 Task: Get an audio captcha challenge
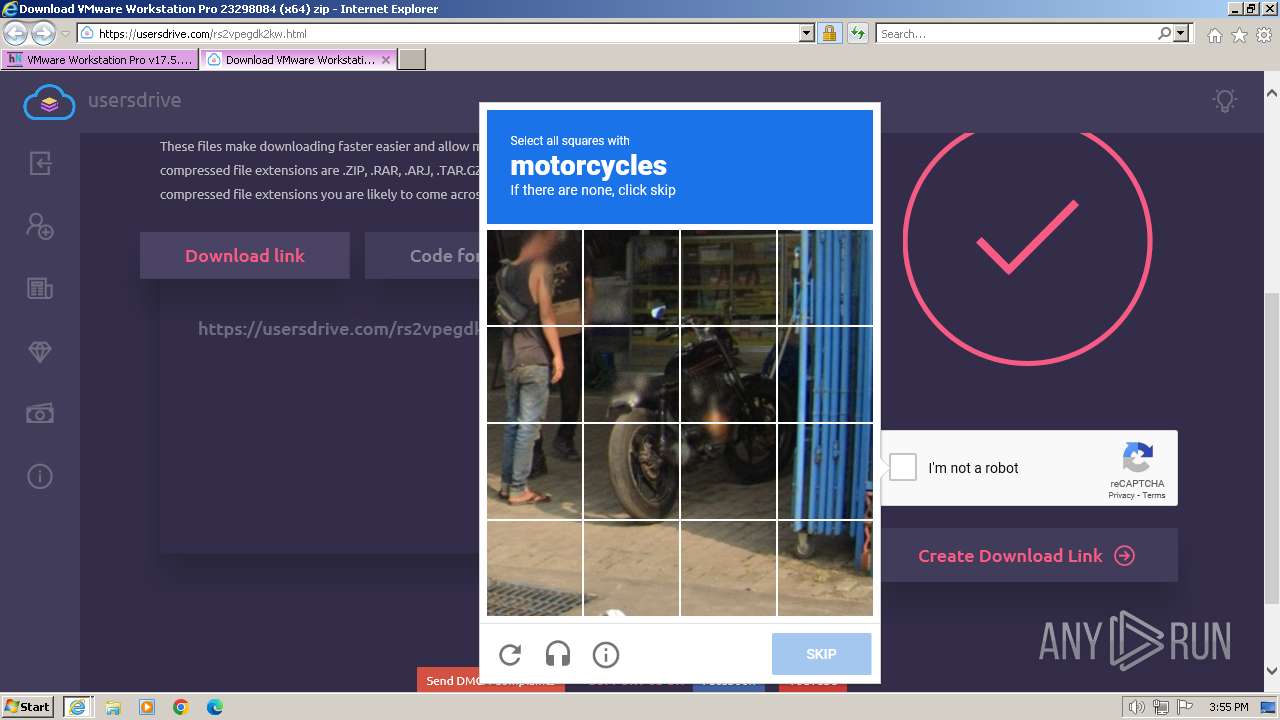[558, 654]
